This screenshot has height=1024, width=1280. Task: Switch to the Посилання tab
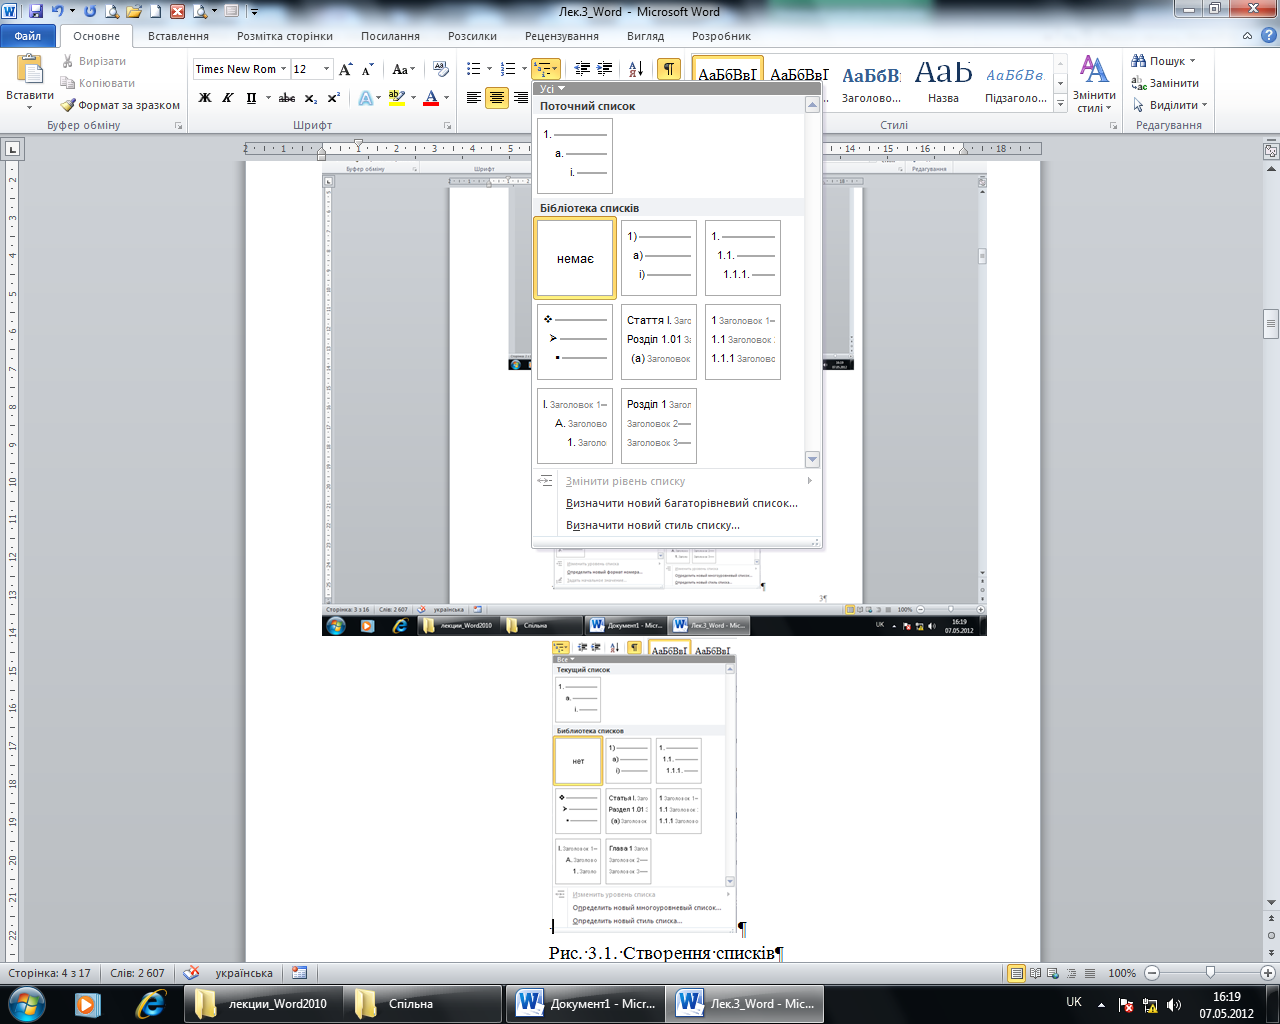391,36
